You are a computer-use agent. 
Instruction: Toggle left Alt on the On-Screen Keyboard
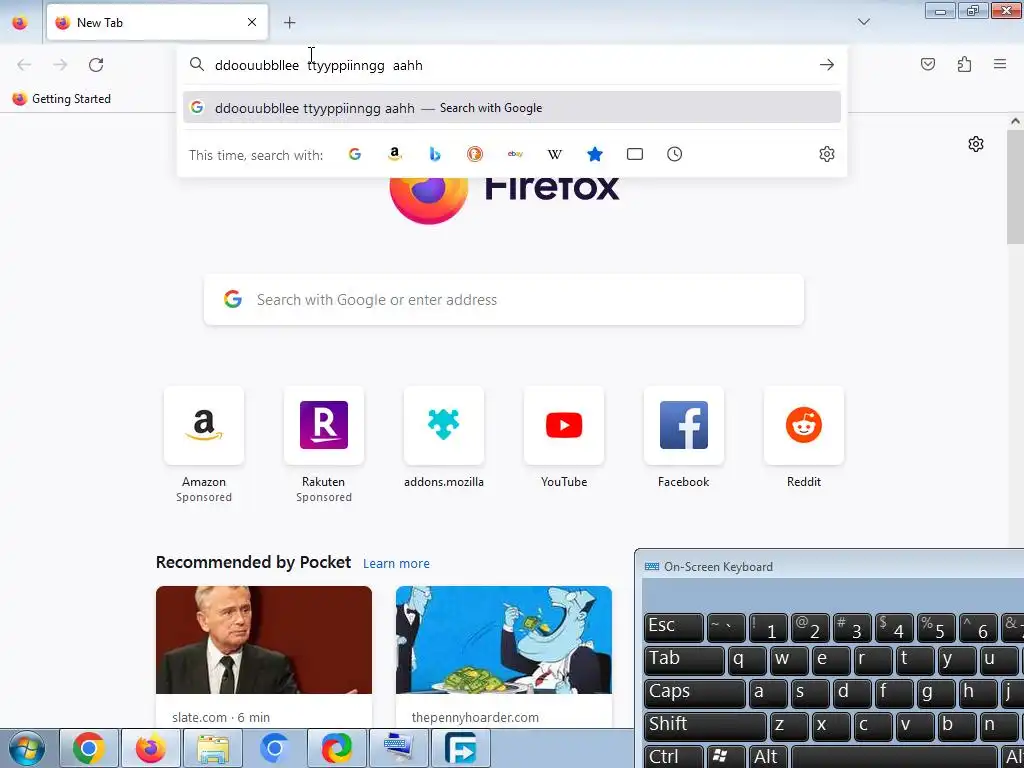tap(768, 757)
